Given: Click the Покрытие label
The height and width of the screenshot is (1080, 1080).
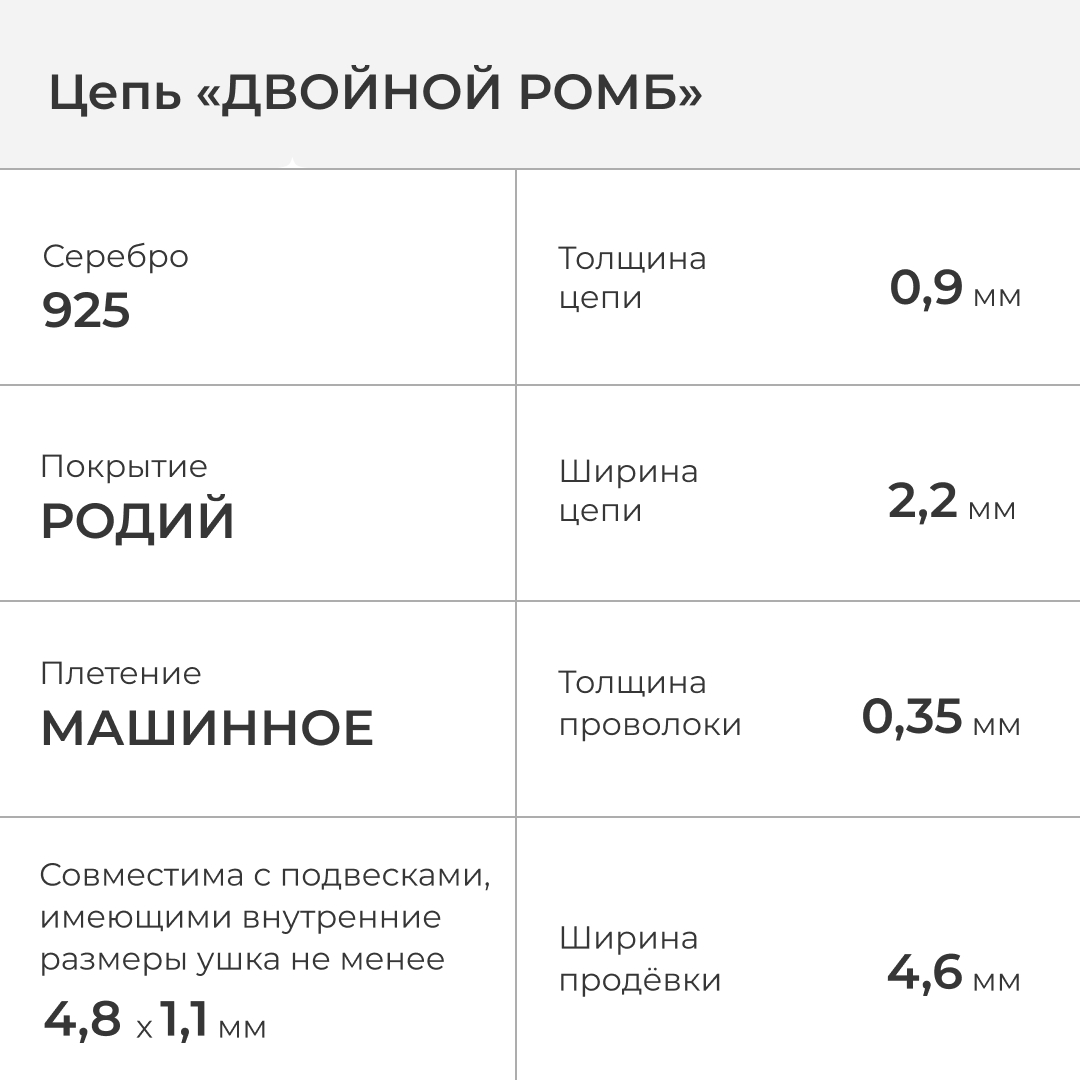Looking at the screenshot, I should tap(124, 466).
